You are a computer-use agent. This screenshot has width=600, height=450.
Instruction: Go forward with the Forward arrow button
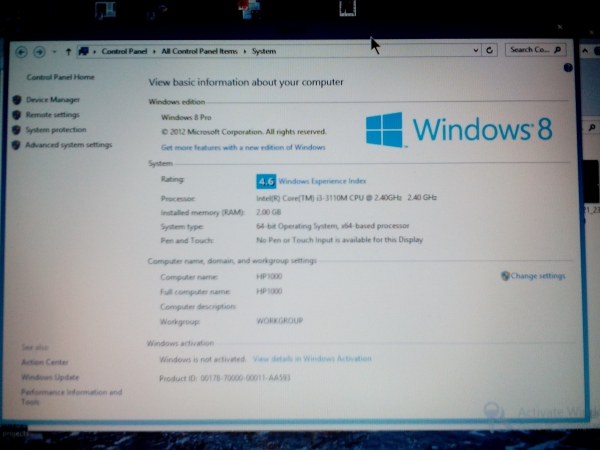click(x=39, y=52)
